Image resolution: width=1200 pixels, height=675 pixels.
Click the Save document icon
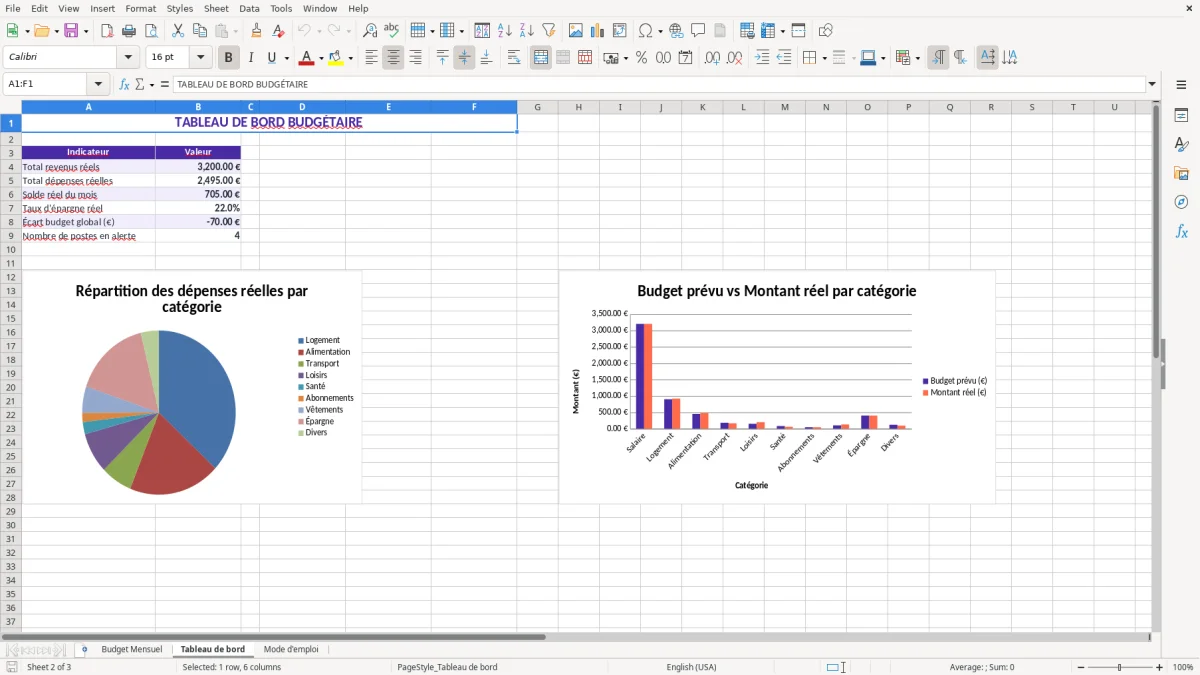point(70,31)
